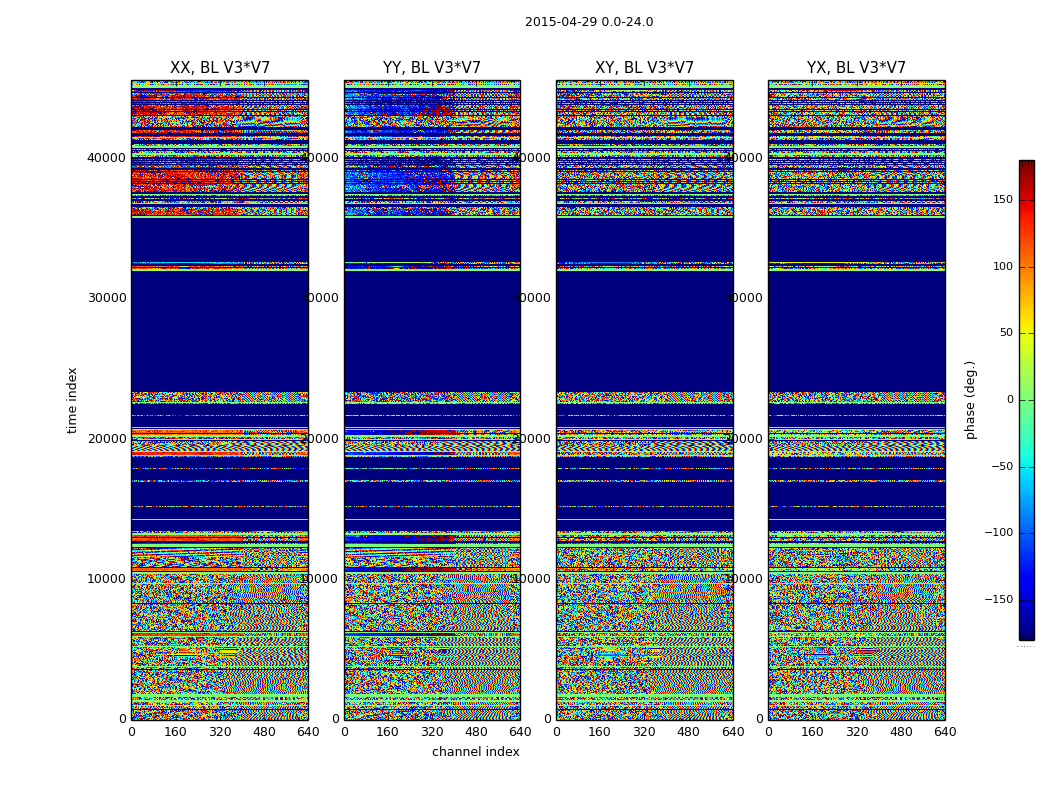Select the 'XX, BL V3*V7' subplot title
The image size is (1050, 800).
[220, 68]
